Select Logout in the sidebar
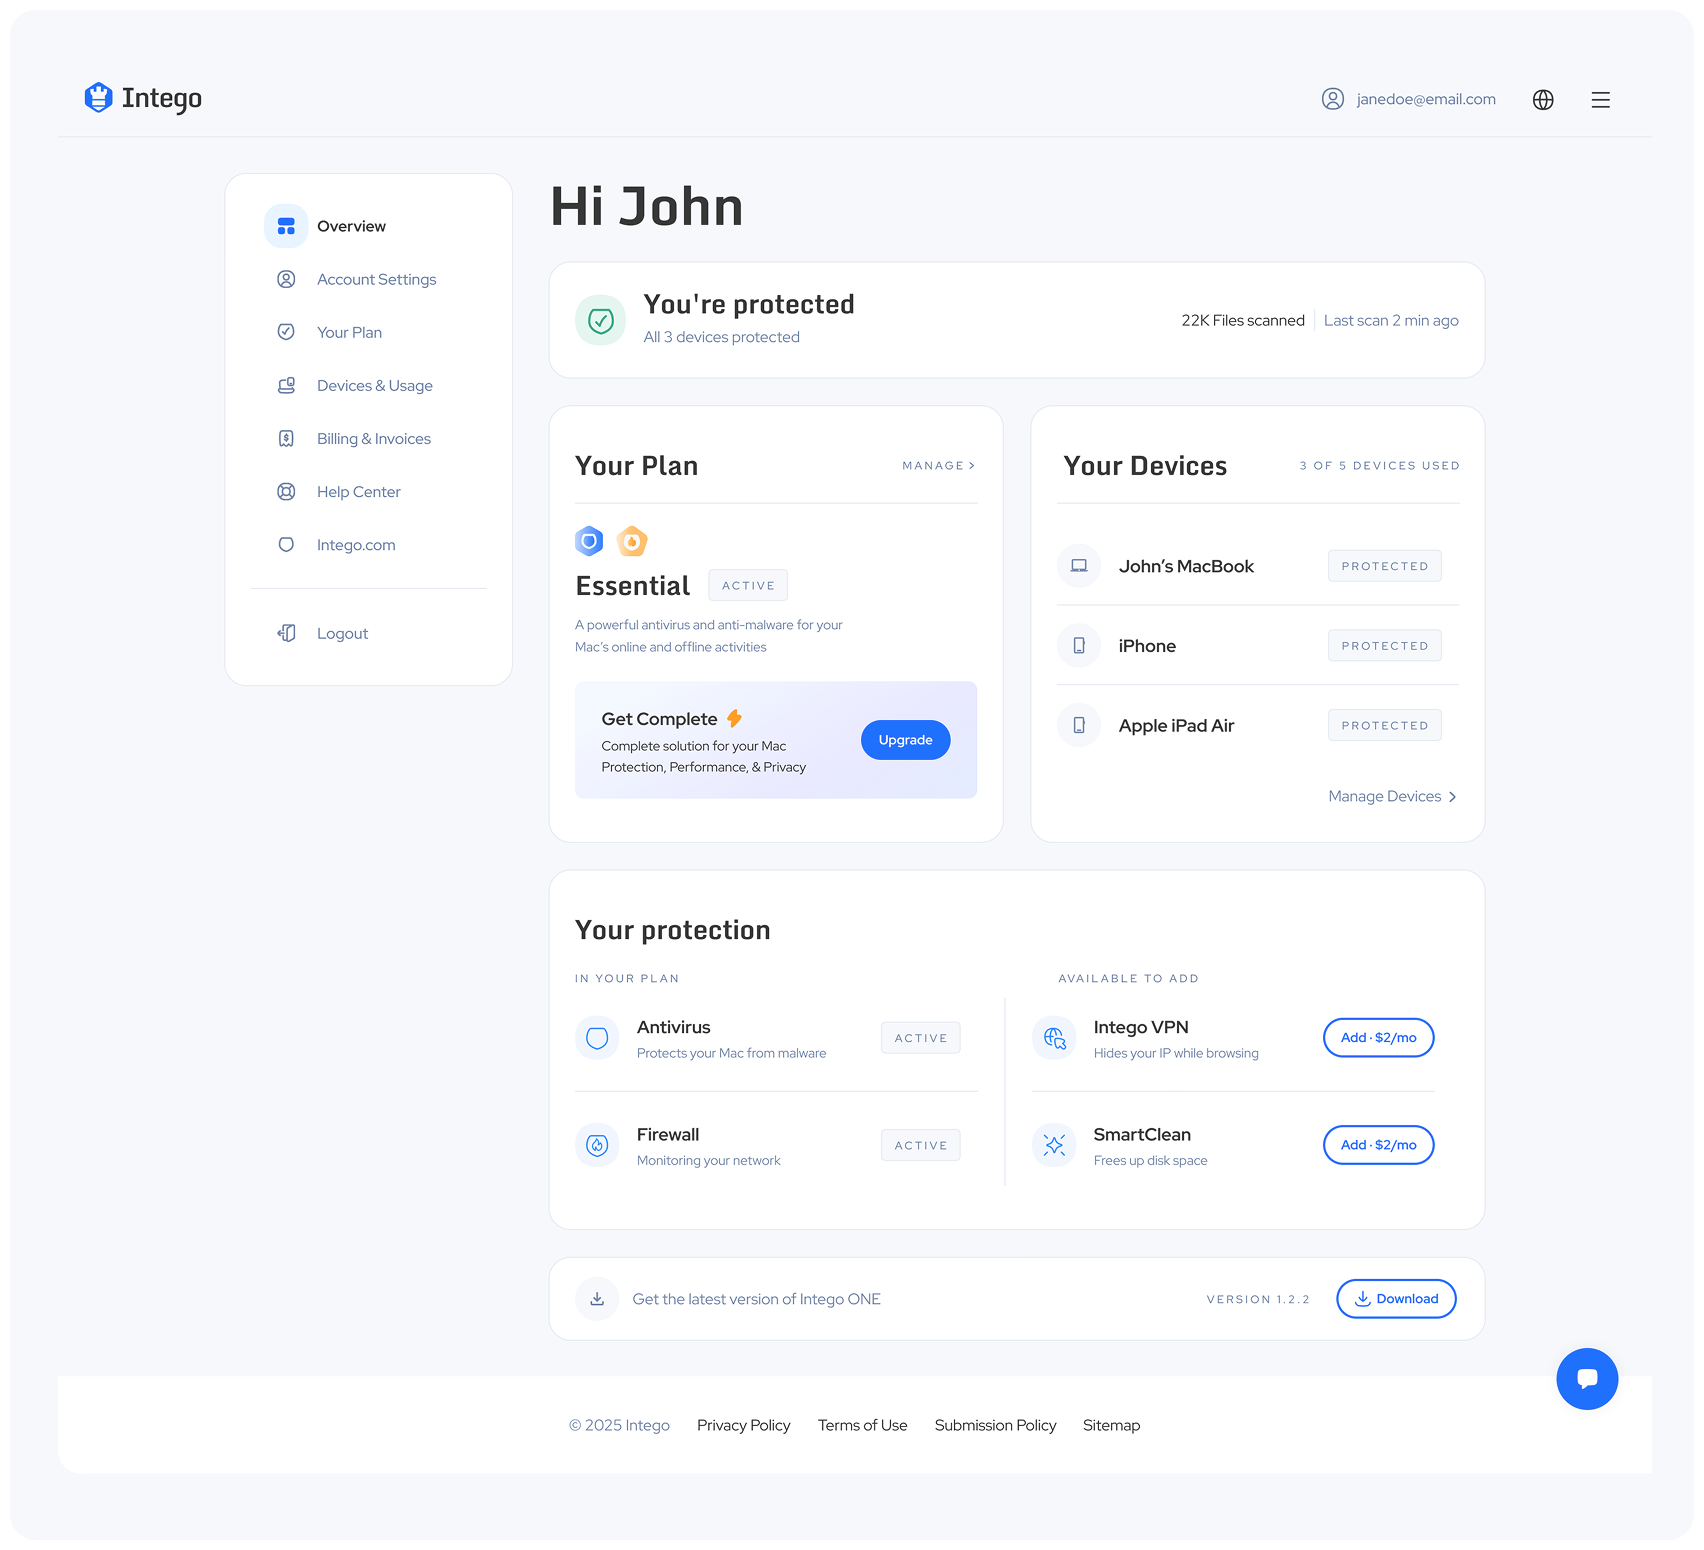Viewport: 1704px width, 1550px height. pos(342,633)
